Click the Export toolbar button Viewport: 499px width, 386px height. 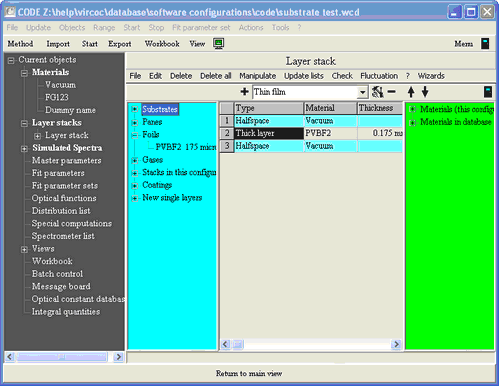120,44
